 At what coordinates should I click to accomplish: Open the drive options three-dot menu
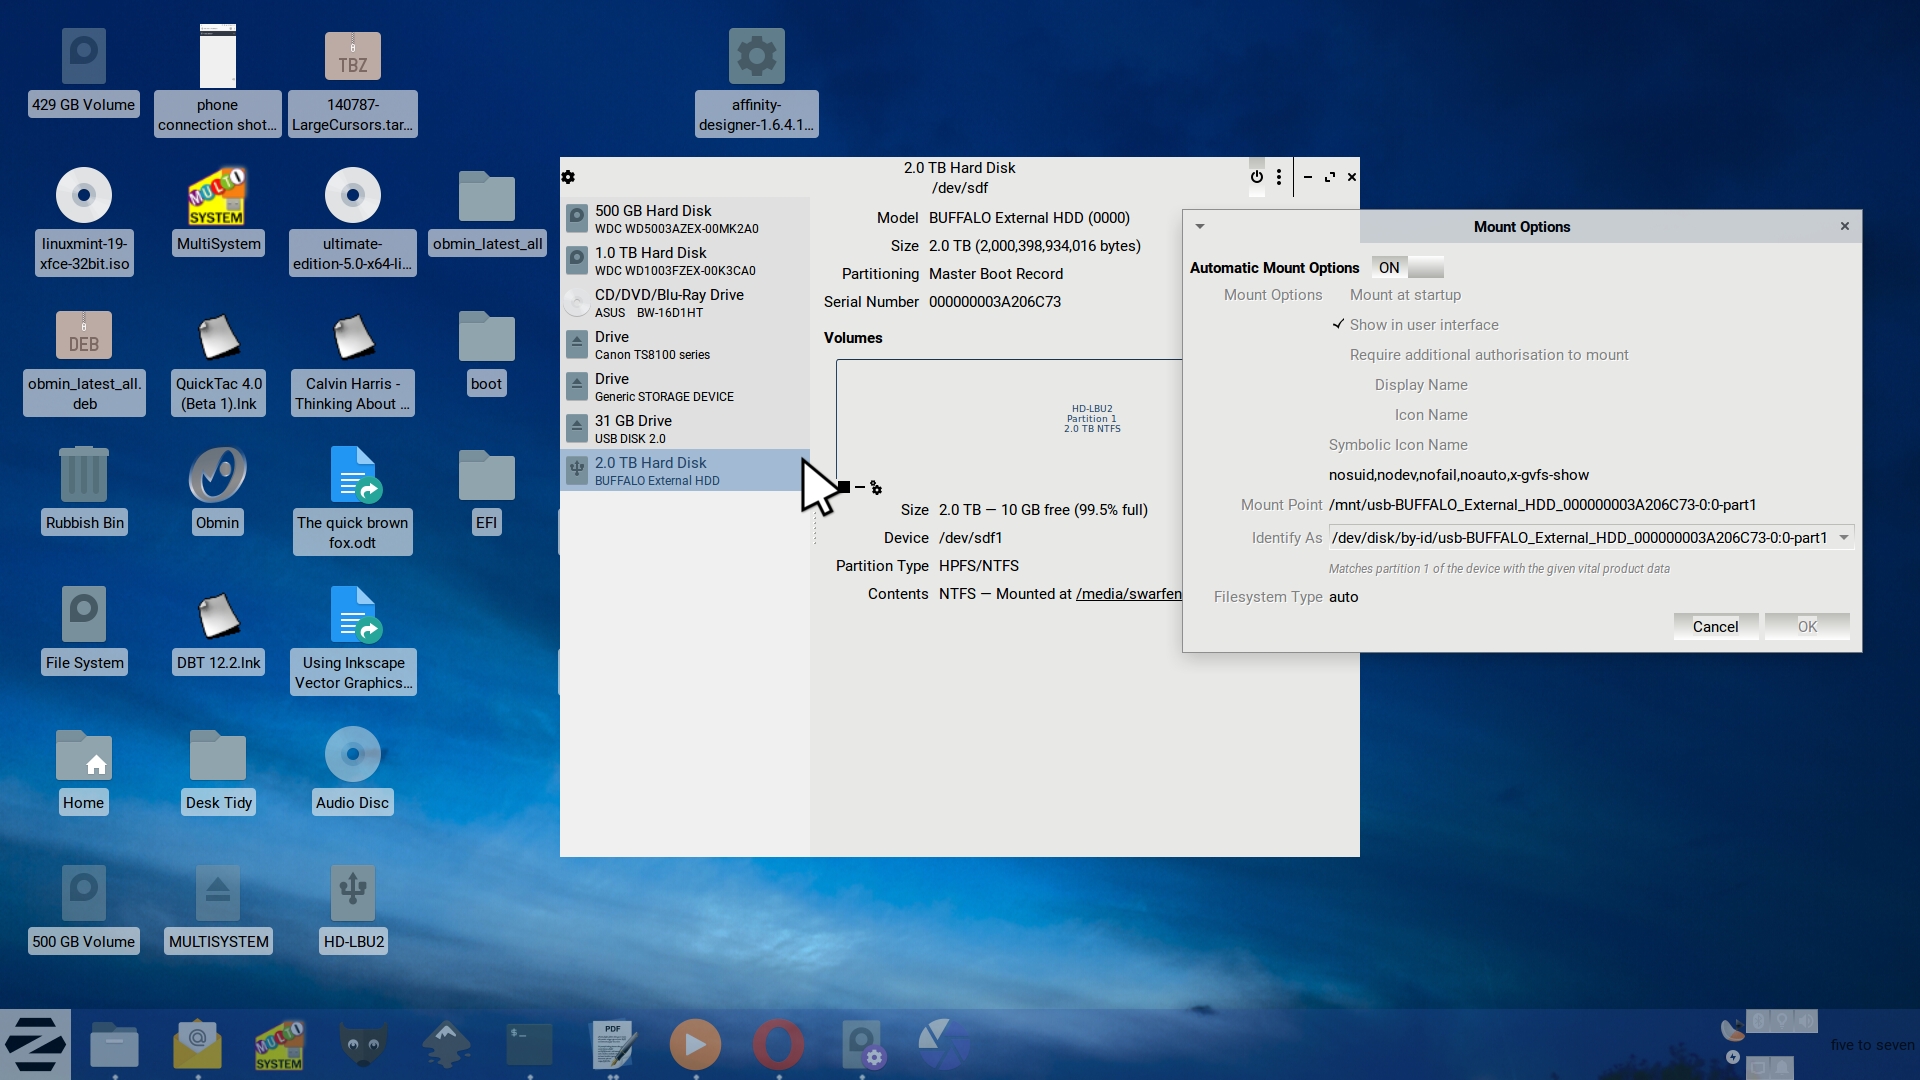click(1279, 177)
